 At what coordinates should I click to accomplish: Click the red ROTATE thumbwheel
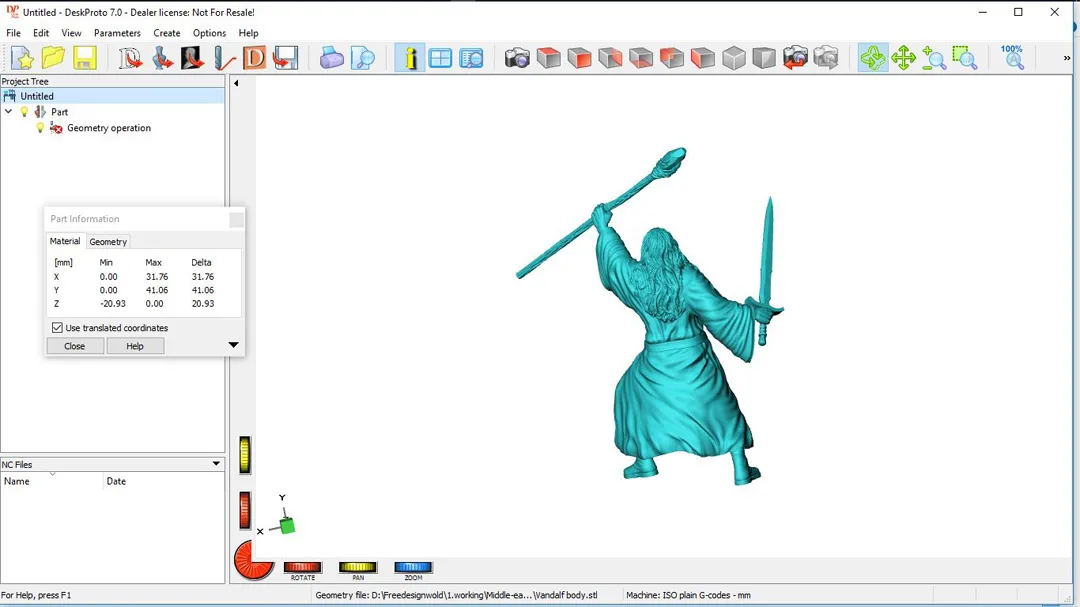tap(302, 567)
